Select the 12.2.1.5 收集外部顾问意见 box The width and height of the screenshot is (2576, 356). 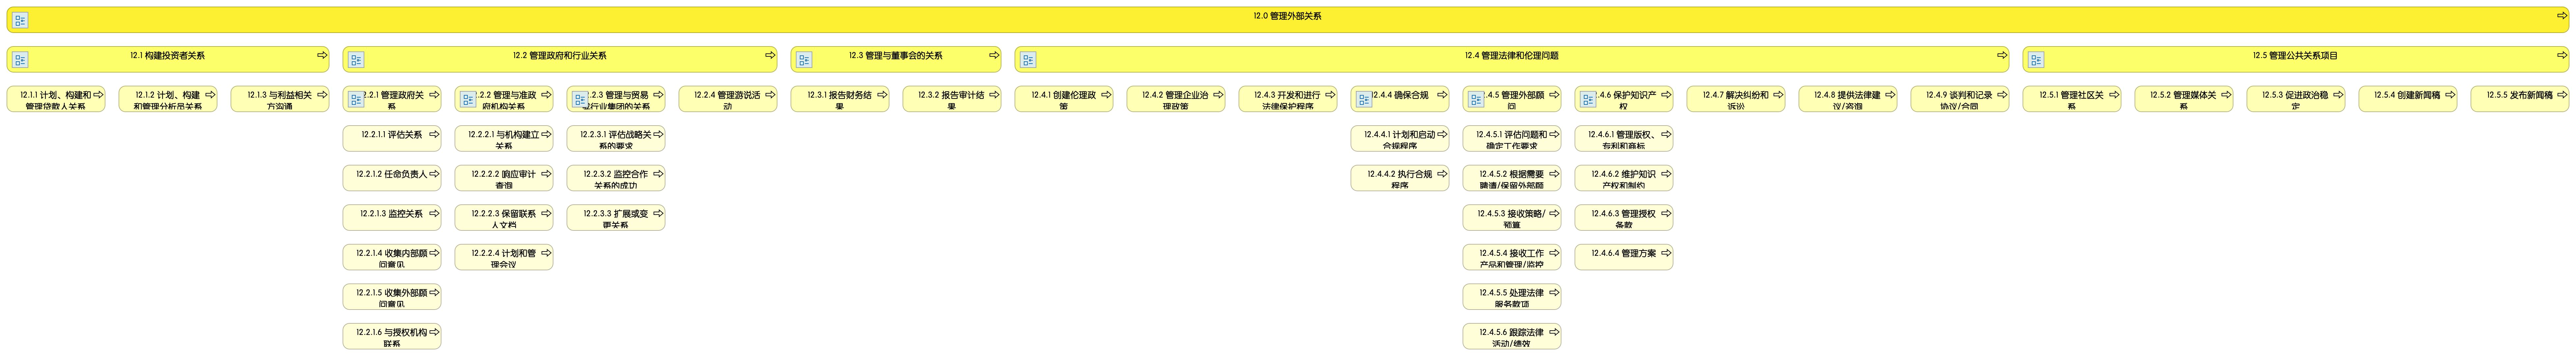(x=392, y=297)
